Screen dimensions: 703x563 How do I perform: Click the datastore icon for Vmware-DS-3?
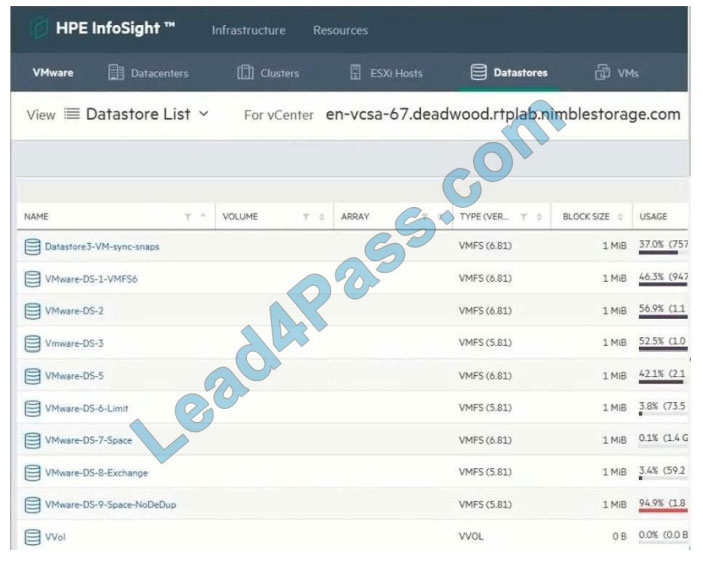tap(32, 343)
